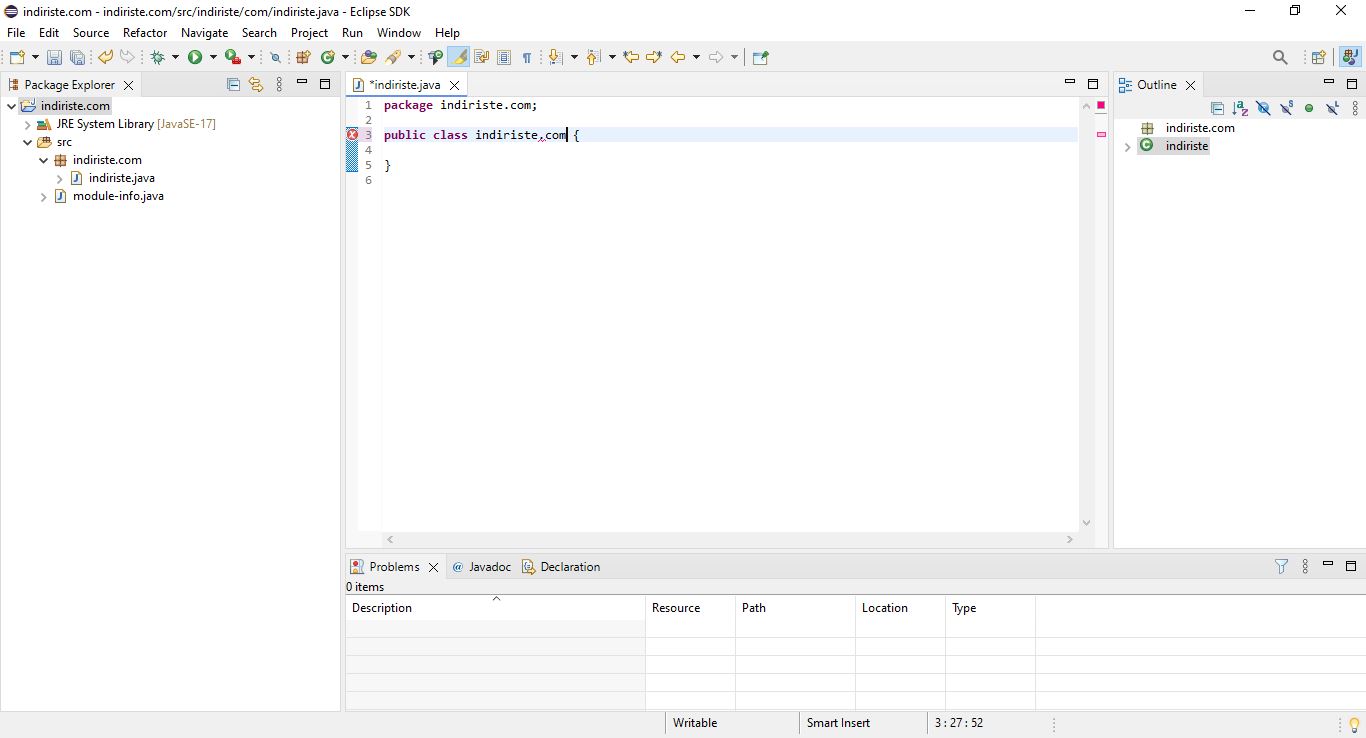Navigate Back with yellow left arrow

pyautogui.click(x=678, y=57)
